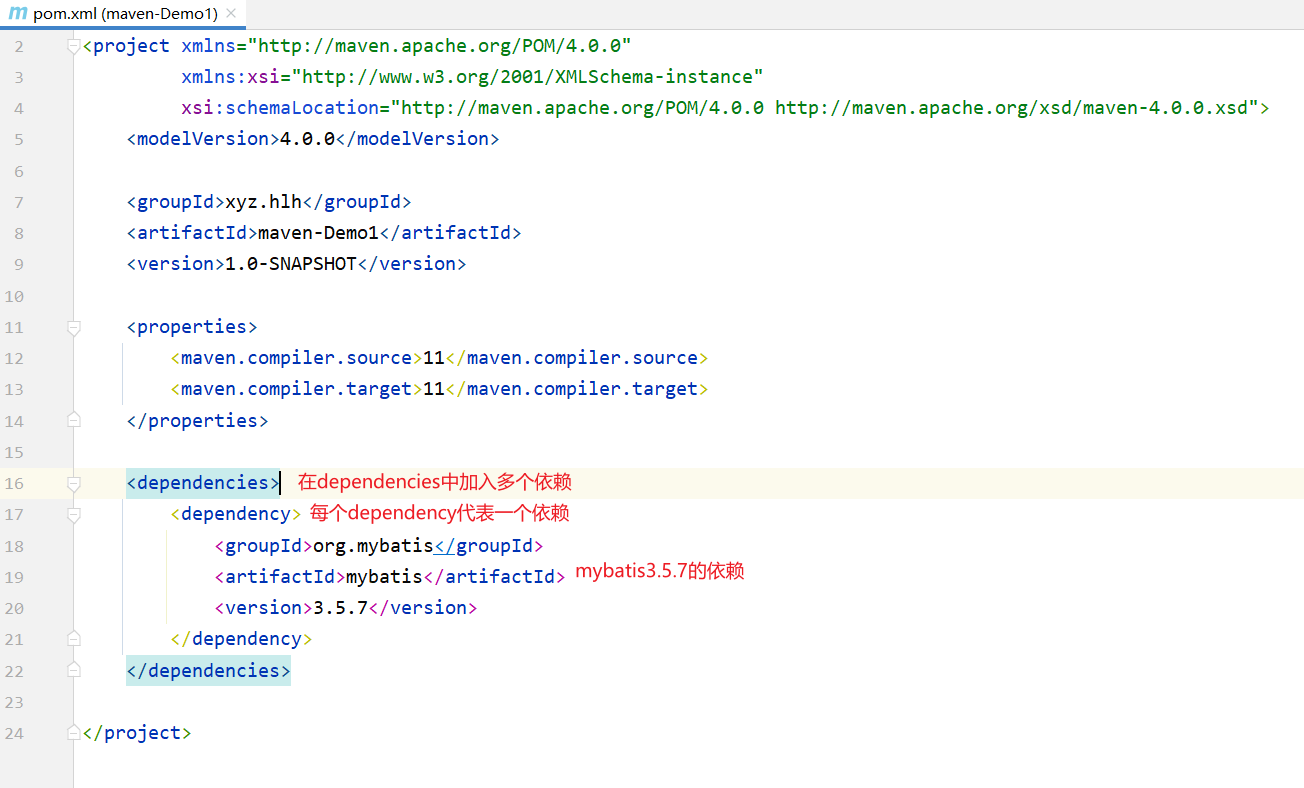Click the artifactId value mybatis
This screenshot has width=1304, height=788.
[x=384, y=577]
